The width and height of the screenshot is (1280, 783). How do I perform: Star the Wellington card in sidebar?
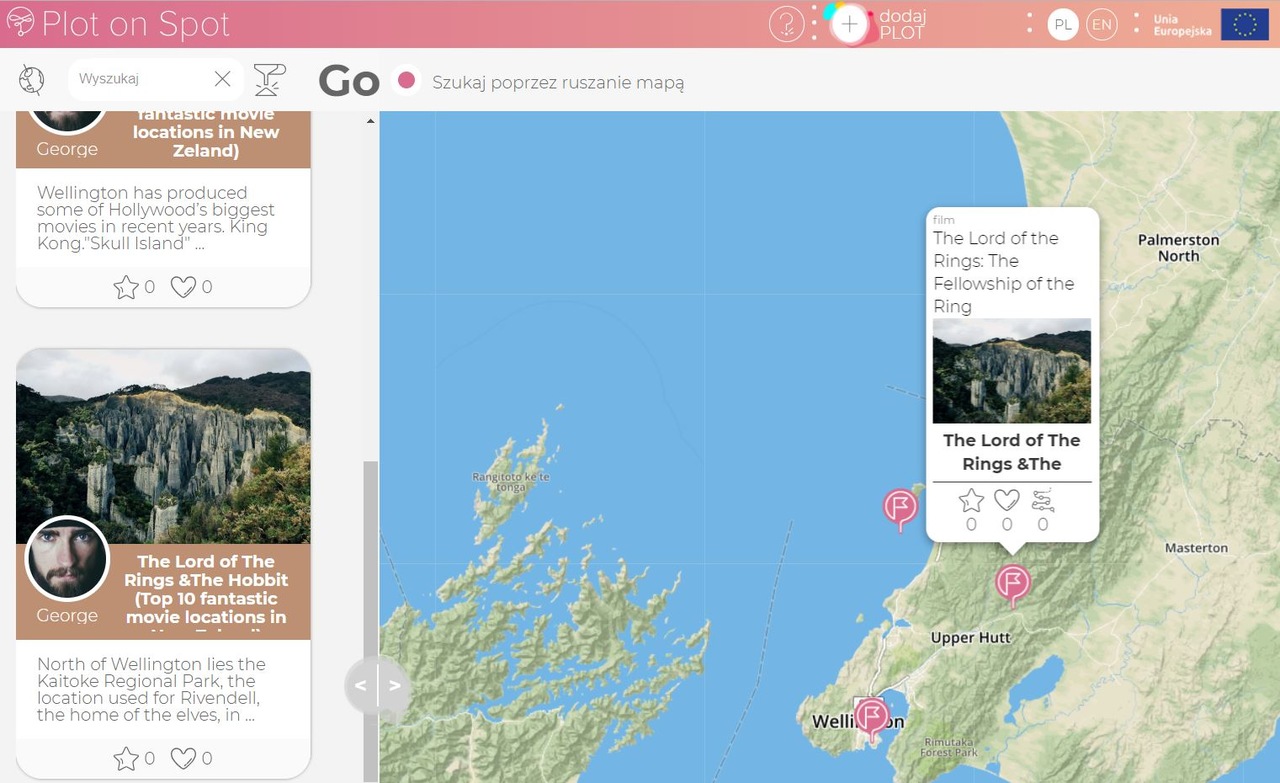click(126, 288)
